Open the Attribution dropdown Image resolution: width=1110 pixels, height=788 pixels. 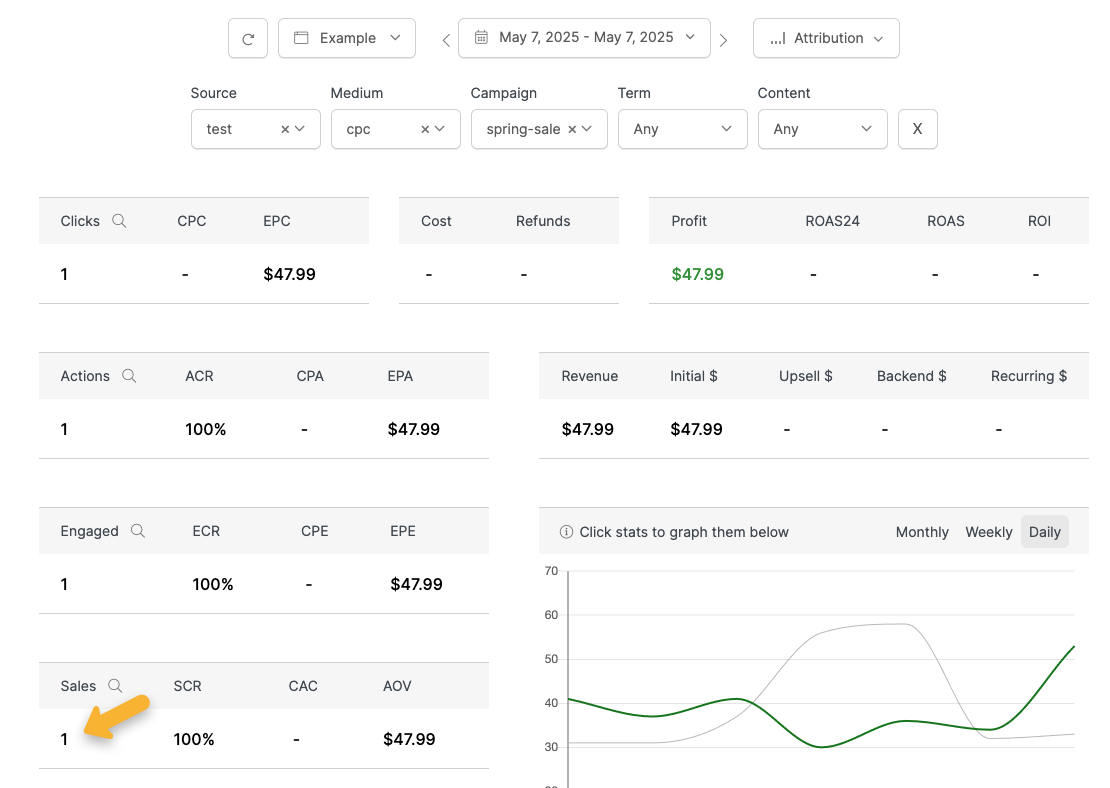pyautogui.click(x=826, y=38)
